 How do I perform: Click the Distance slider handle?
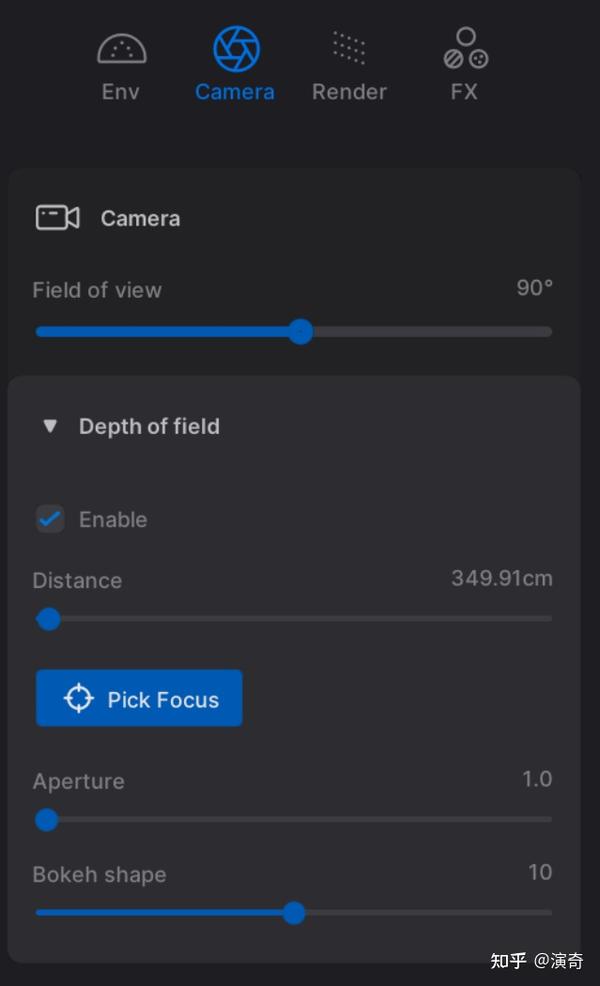click(48, 620)
